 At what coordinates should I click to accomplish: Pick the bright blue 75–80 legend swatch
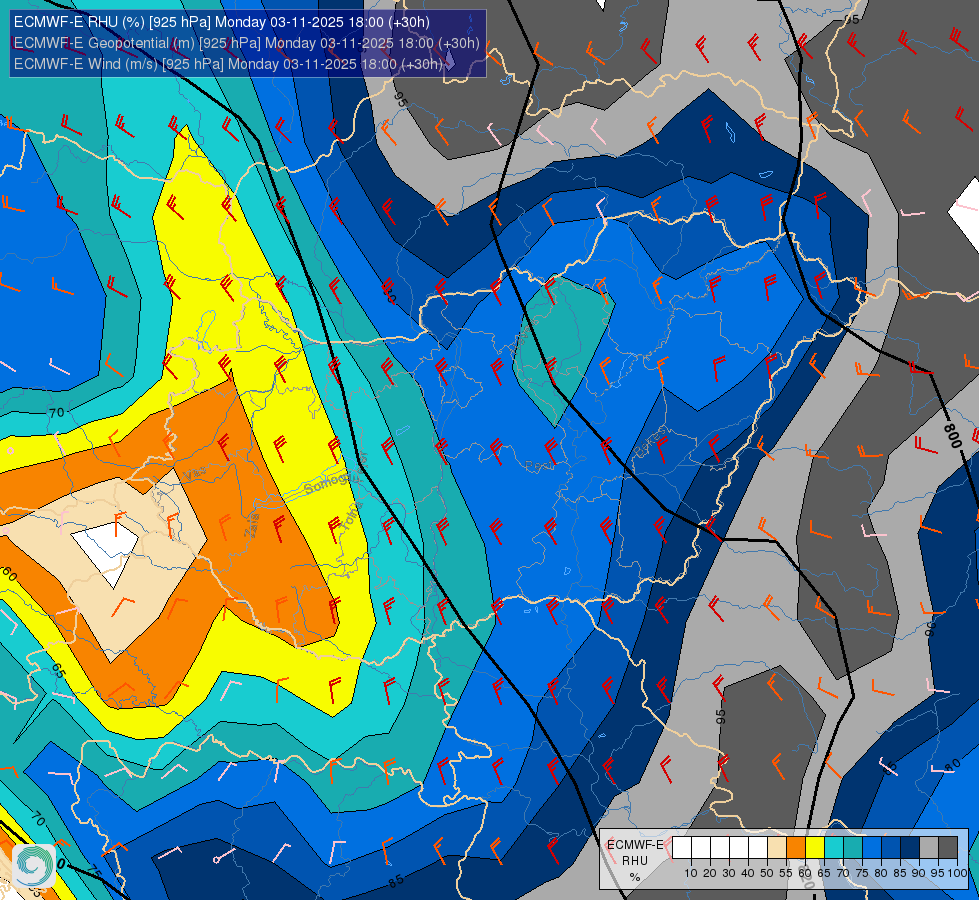pyautogui.click(x=872, y=847)
